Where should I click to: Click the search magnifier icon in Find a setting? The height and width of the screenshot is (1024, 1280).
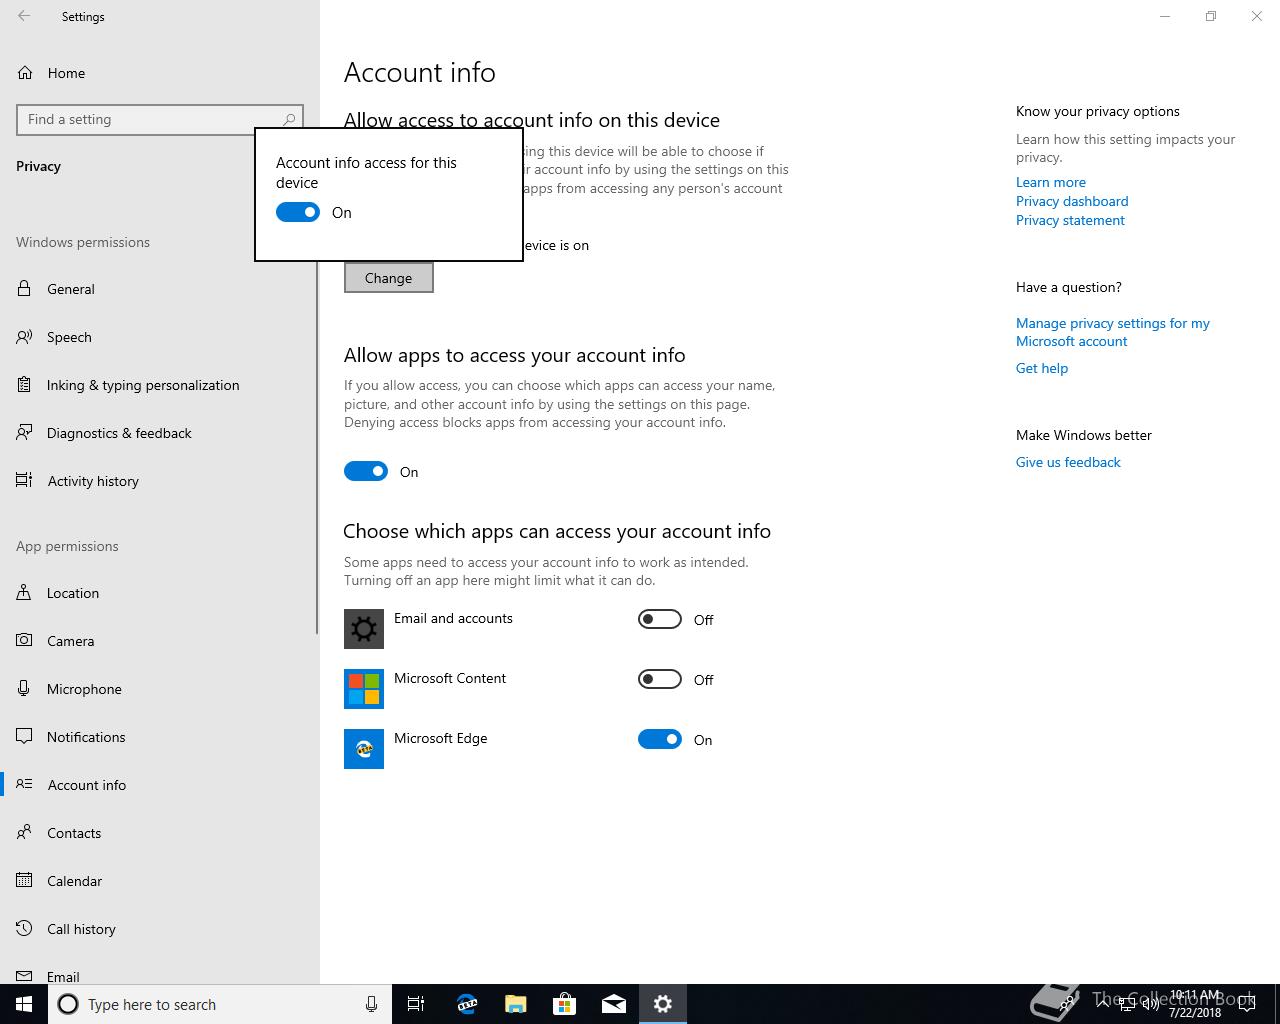coord(289,119)
